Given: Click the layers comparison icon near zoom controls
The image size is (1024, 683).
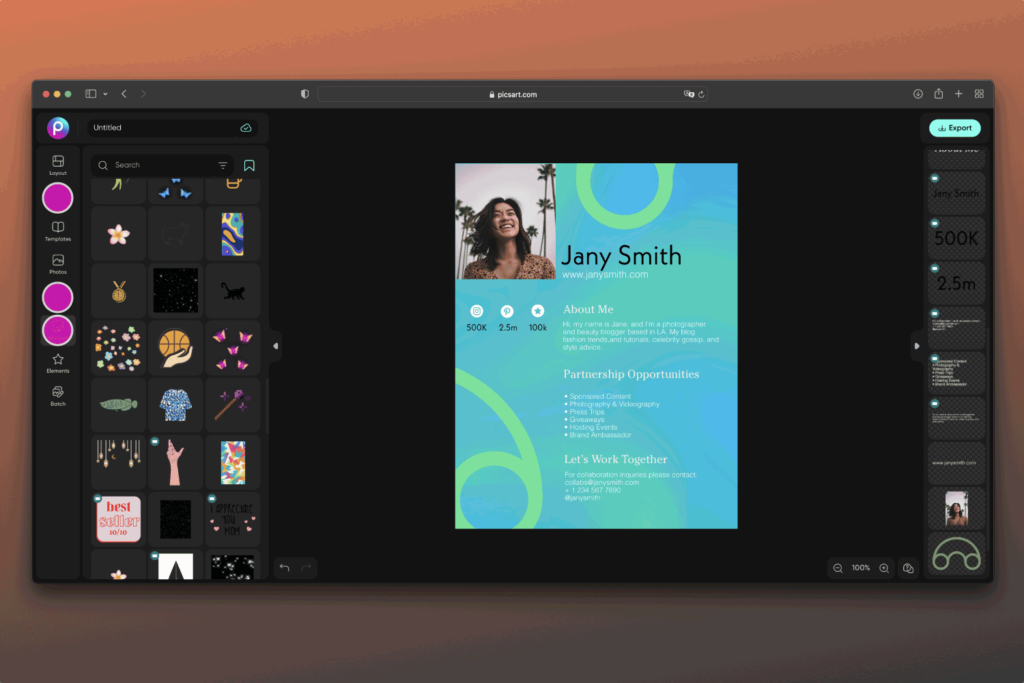Looking at the screenshot, I should (907, 567).
